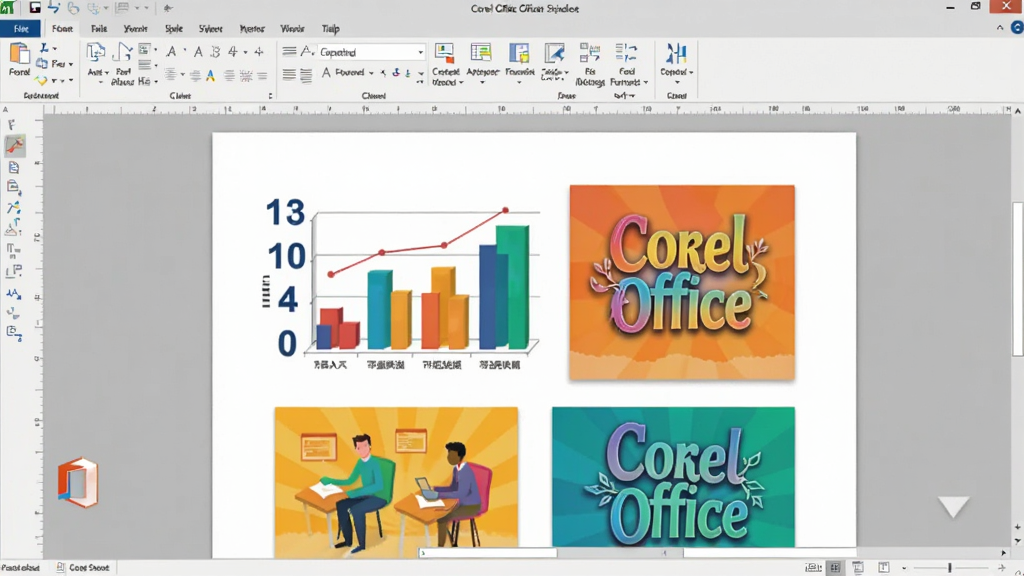Click the 'Fad Furnartt' icon in the ribbon
The image size is (1024, 576).
[626, 54]
